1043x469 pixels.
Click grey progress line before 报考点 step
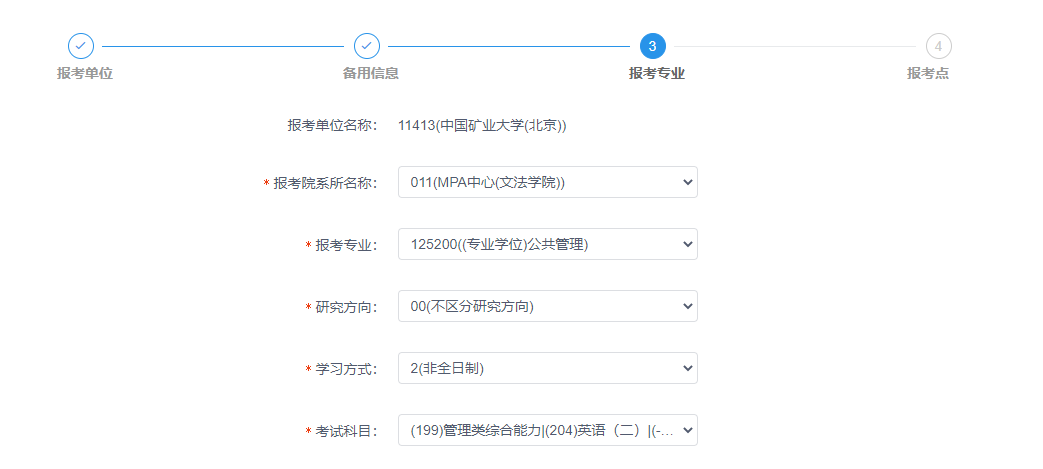coord(795,46)
